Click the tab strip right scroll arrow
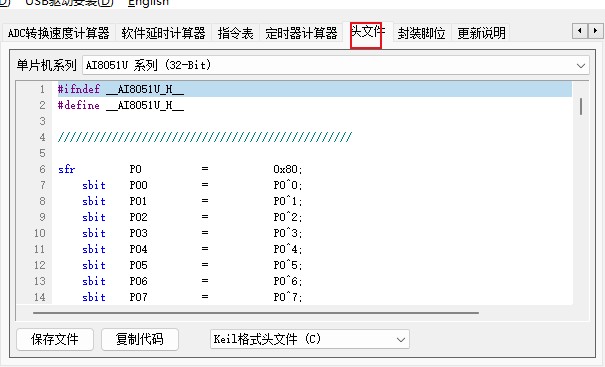Image resolution: width=605 pixels, height=367 pixels. click(595, 31)
